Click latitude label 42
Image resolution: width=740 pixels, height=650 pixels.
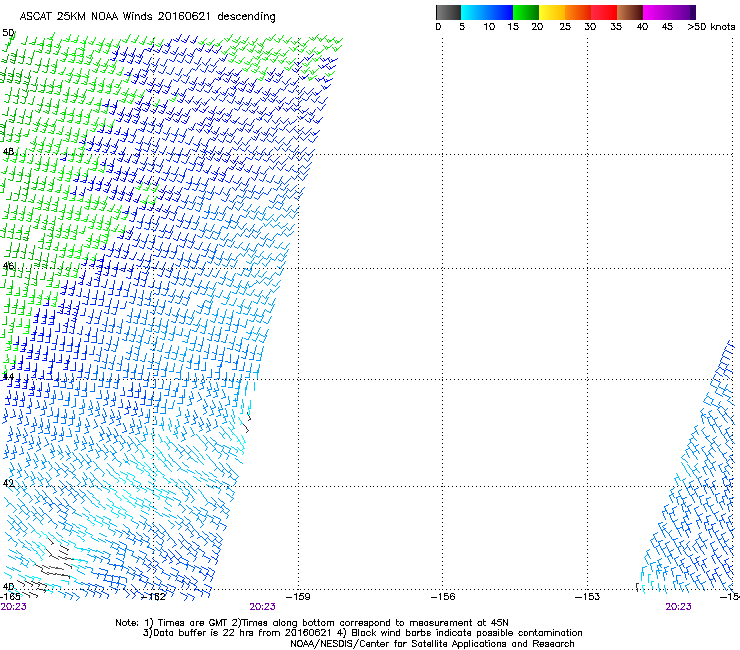pyautogui.click(x=8, y=483)
